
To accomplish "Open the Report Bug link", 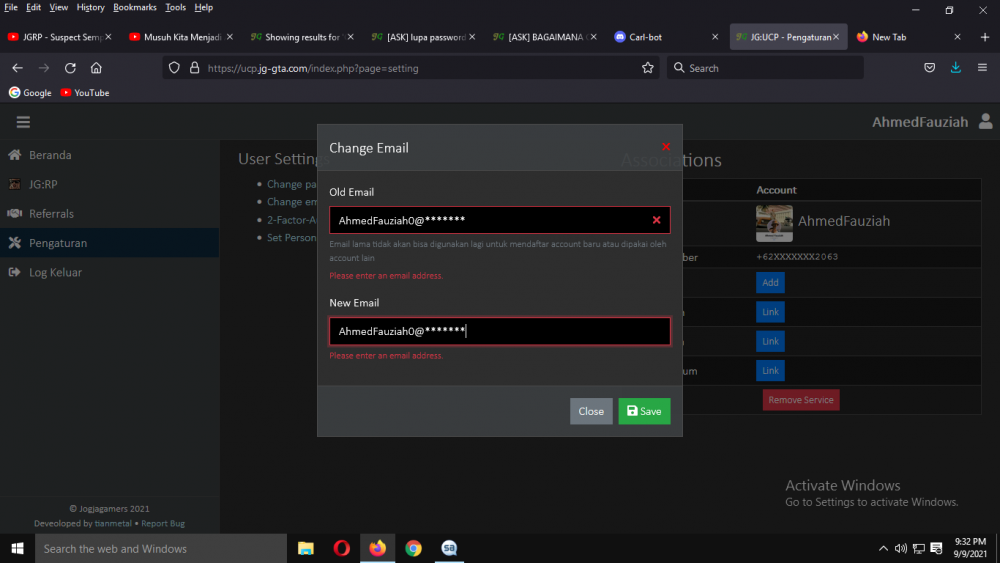I will coord(163,523).
